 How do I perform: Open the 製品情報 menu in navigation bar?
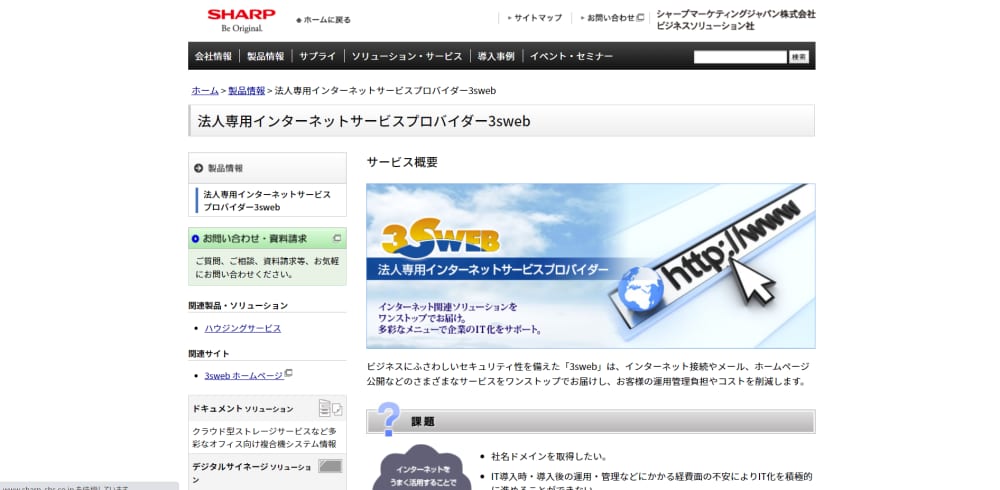pos(266,56)
